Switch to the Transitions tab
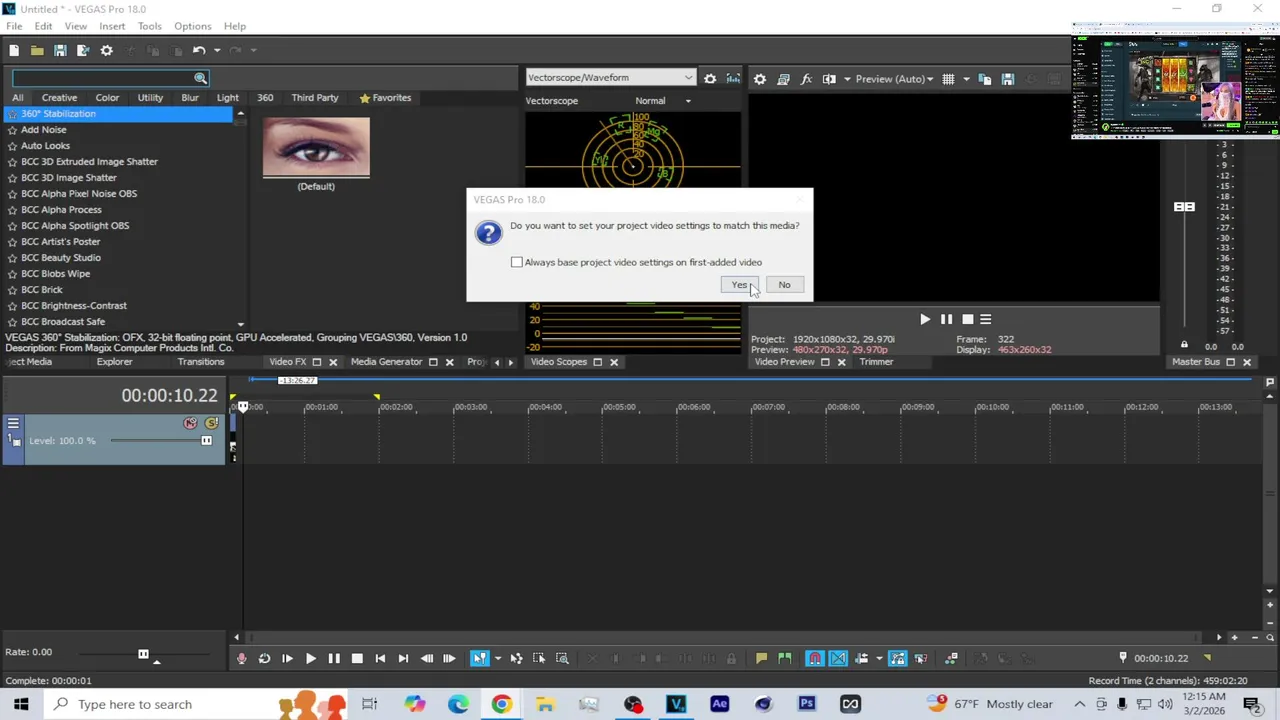The image size is (1280, 720). tap(201, 362)
